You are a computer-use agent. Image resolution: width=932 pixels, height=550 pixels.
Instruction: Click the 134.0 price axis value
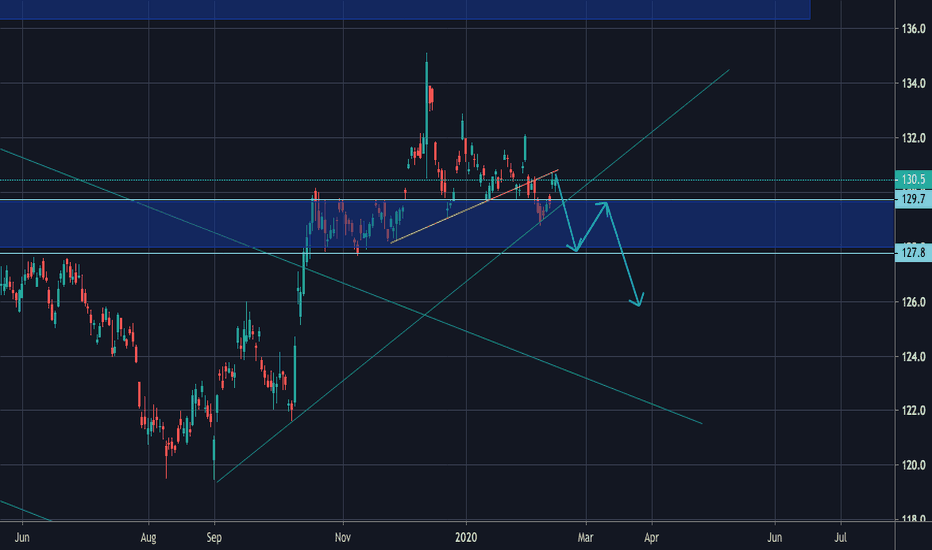click(x=914, y=83)
